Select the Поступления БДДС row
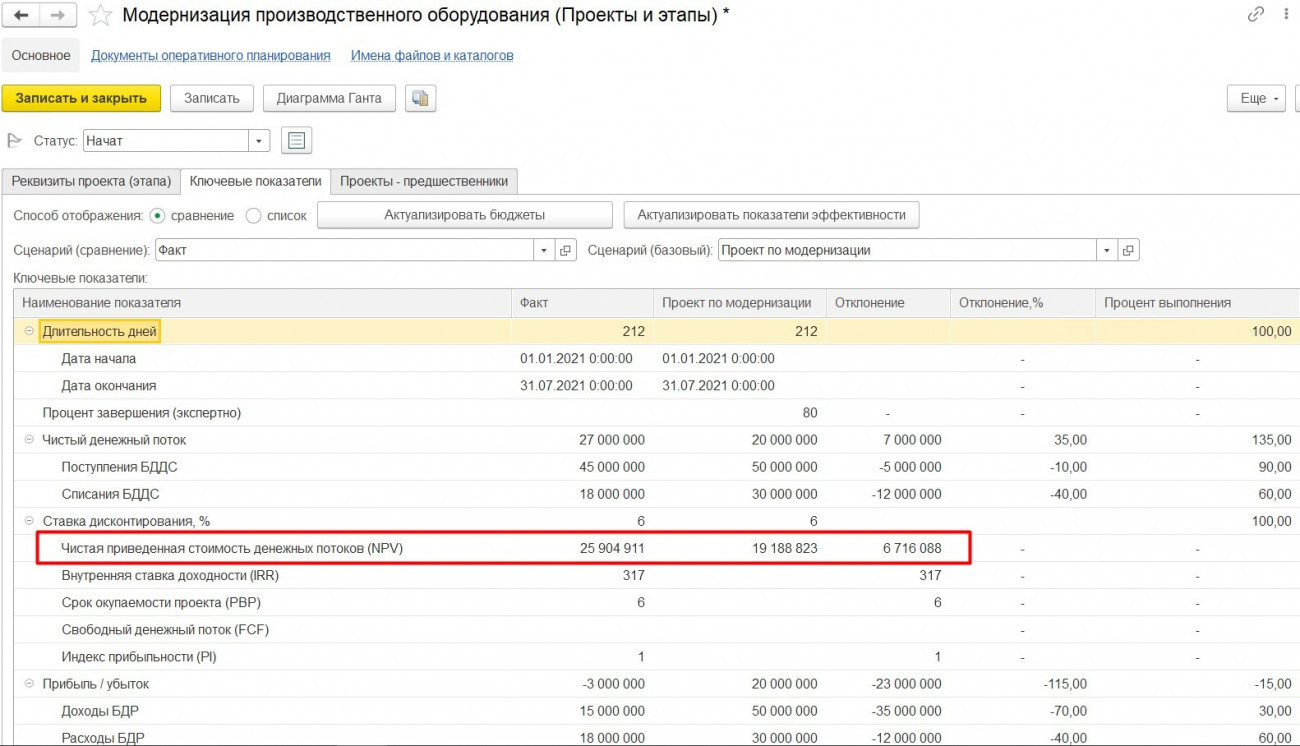 click(x=657, y=467)
